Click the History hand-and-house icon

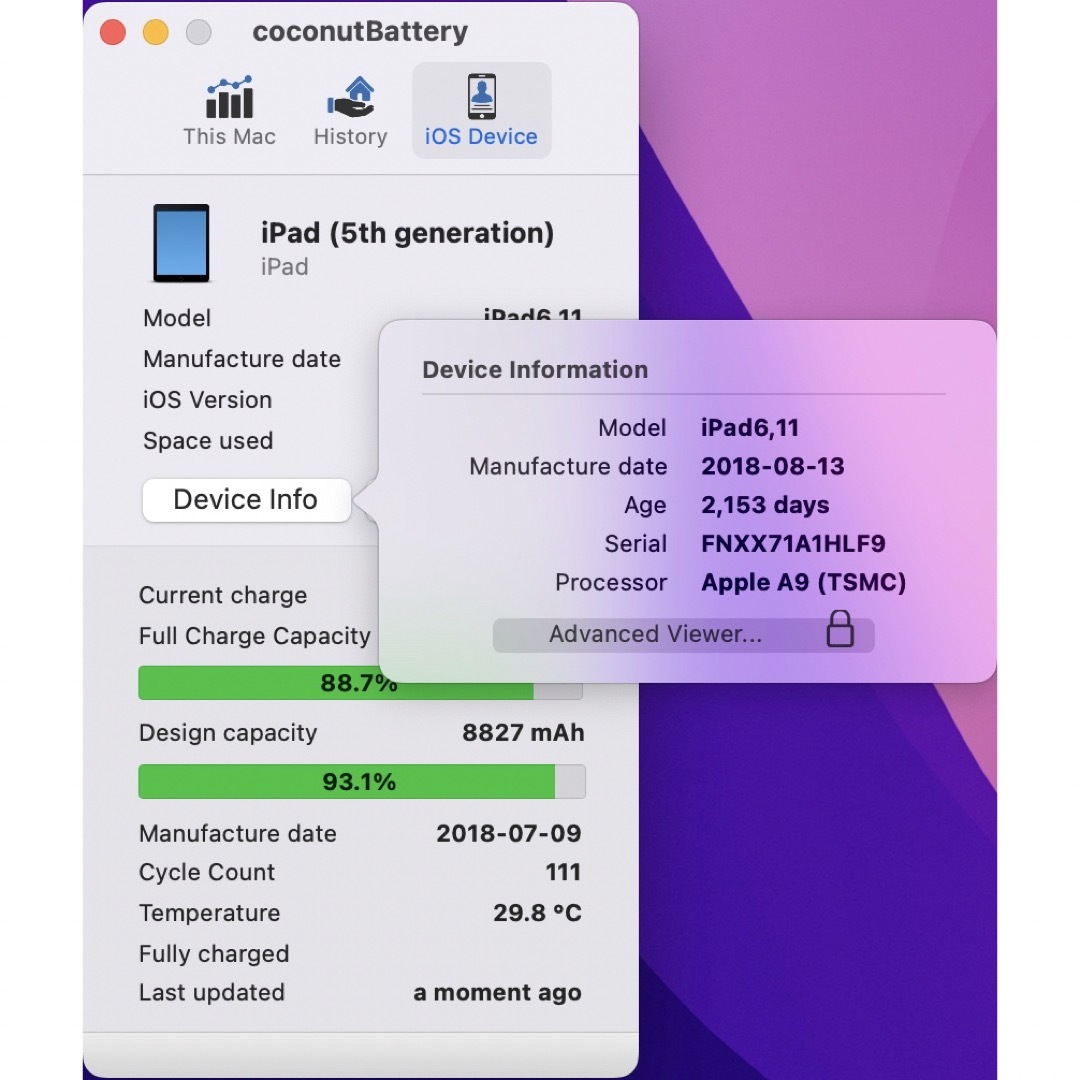coord(351,97)
